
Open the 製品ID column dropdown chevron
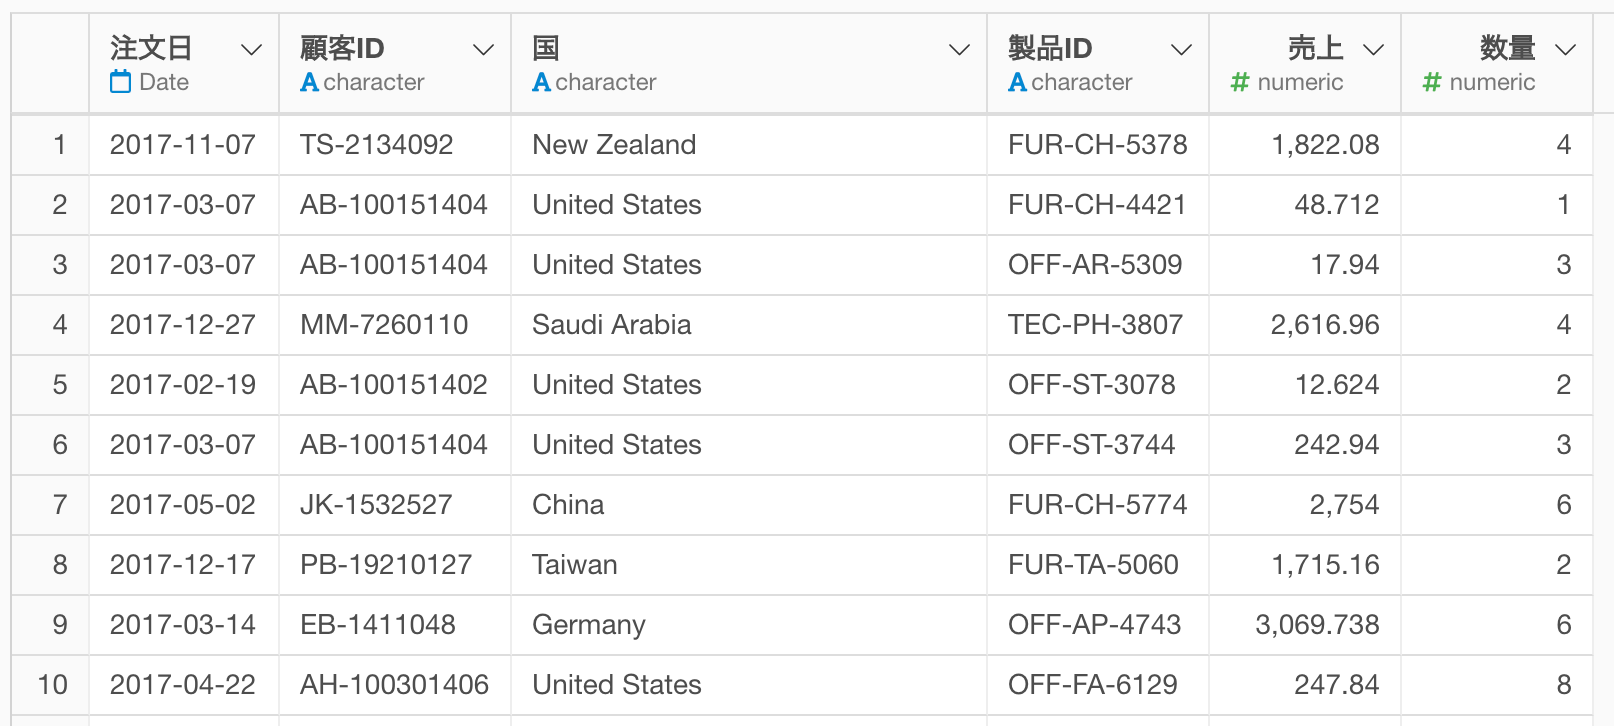(1182, 49)
